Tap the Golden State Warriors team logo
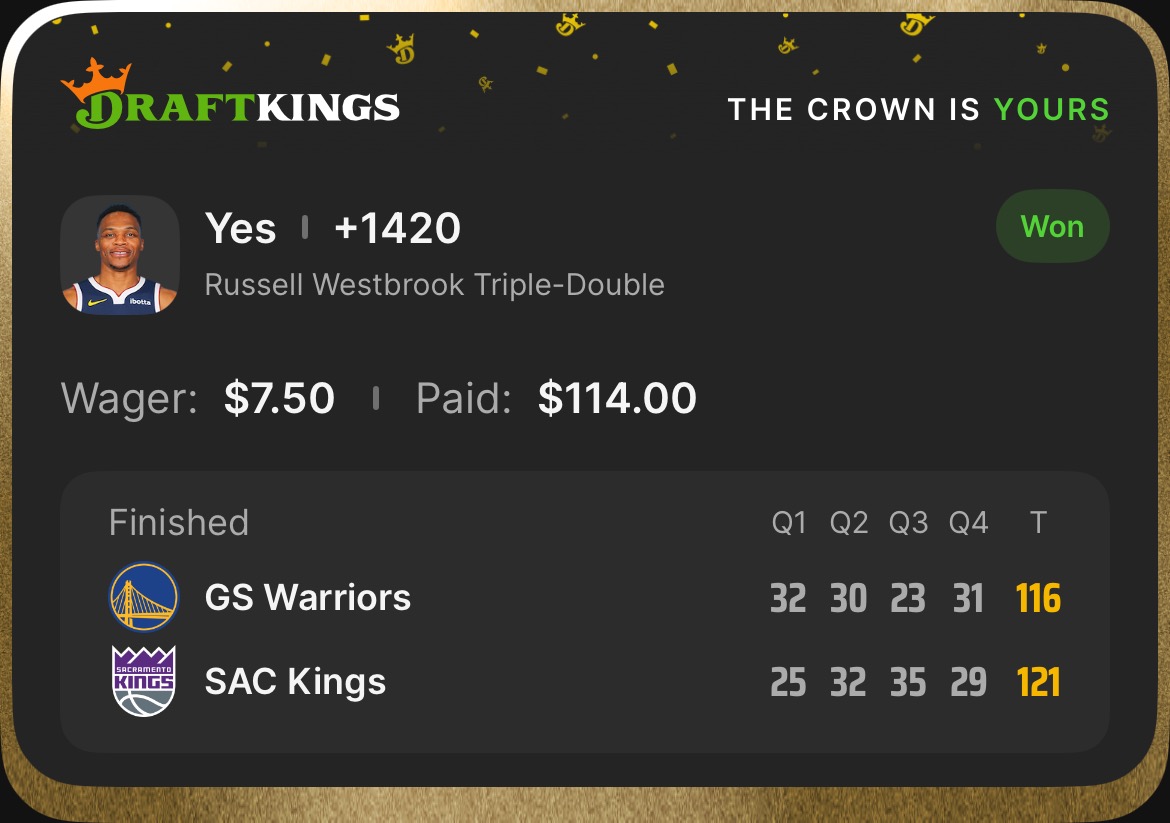Viewport: 1170px width, 823px height. pos(143,597)
